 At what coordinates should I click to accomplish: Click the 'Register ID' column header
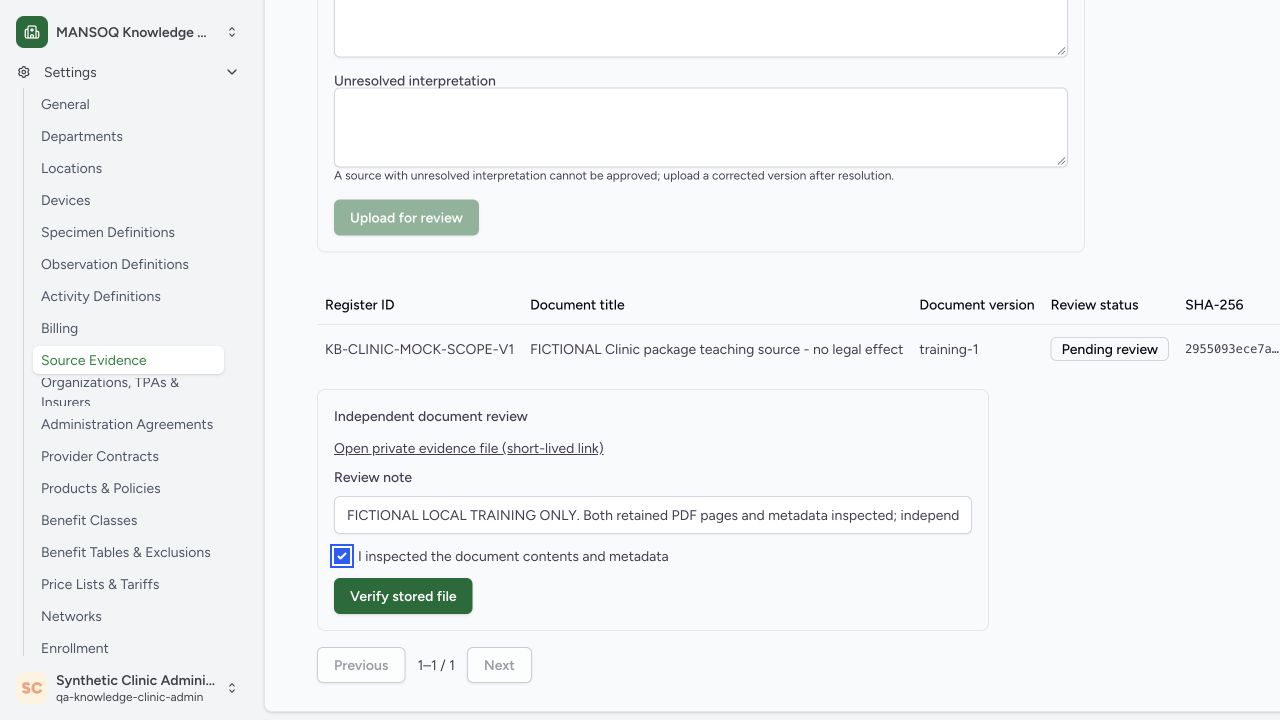360,305
